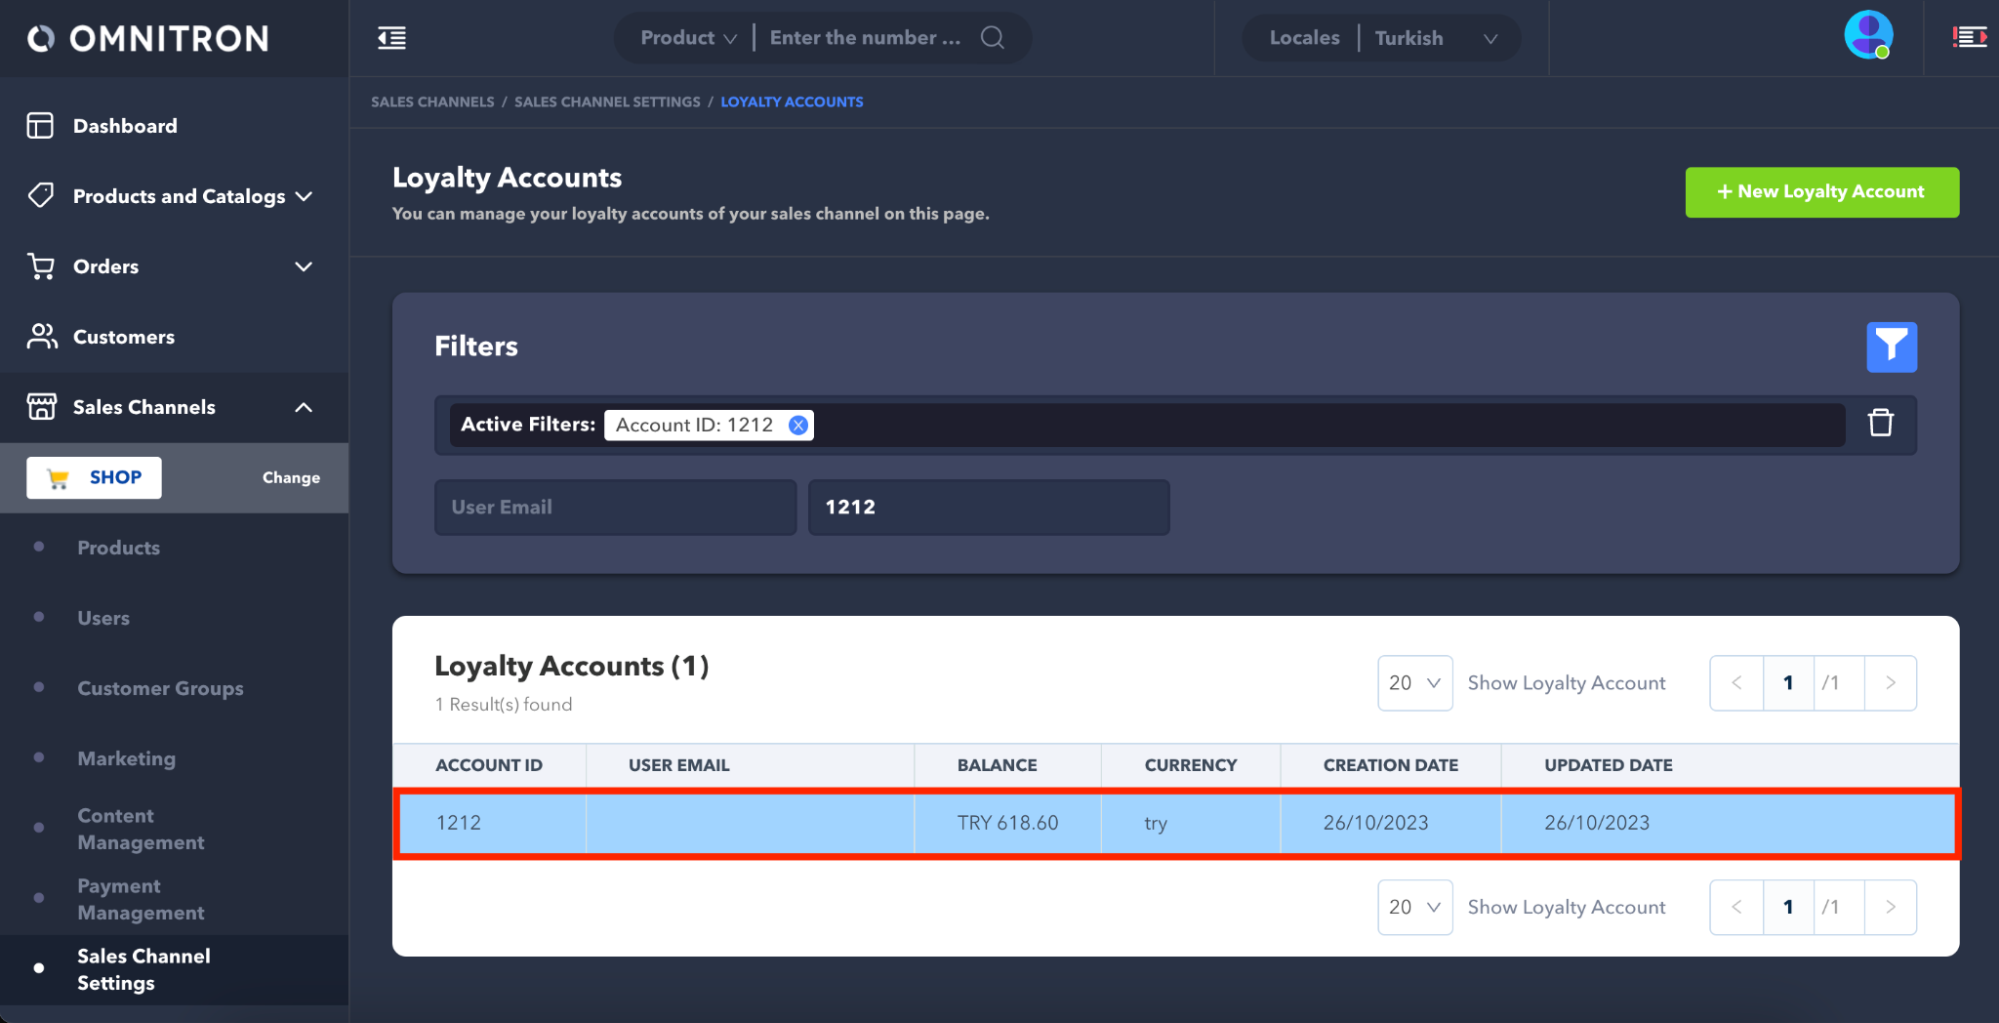The image size is (1999, 1023).
Task: Click the trash icon to clear filters
Action: [x=1880, y=423]
